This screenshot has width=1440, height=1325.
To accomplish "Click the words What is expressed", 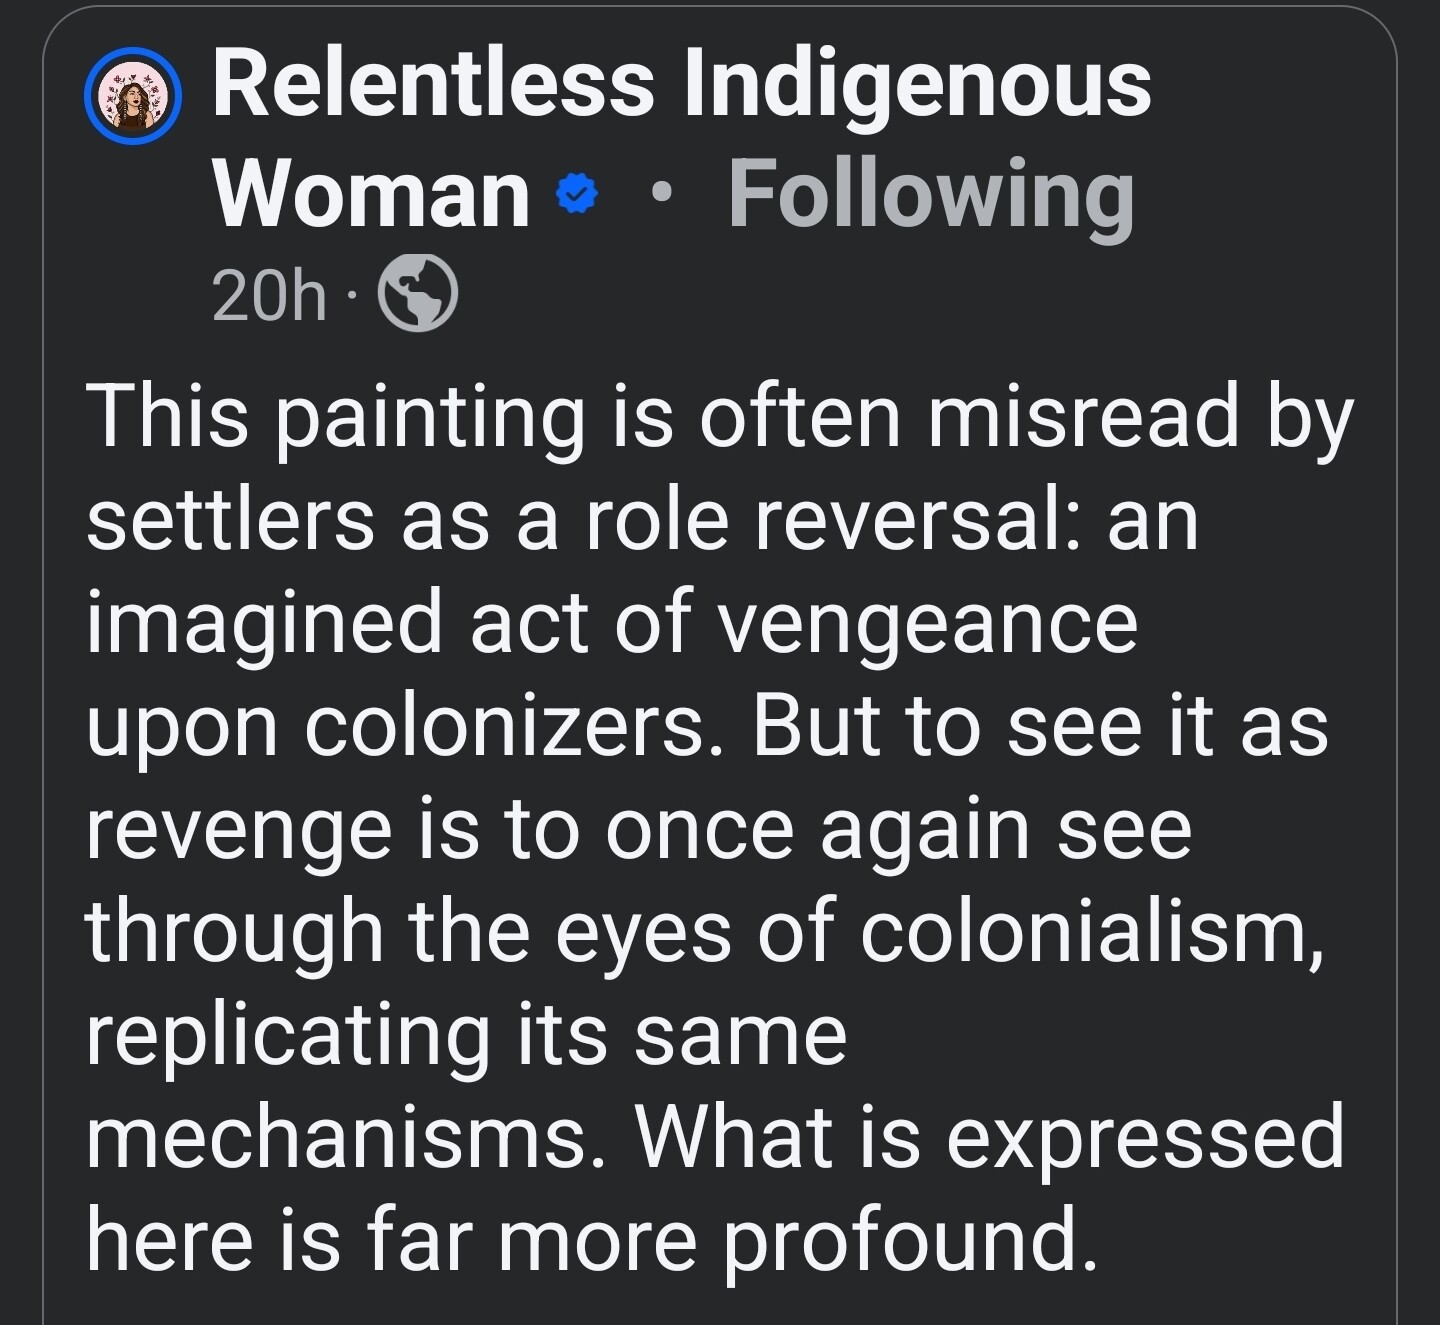I will 989,1140.
